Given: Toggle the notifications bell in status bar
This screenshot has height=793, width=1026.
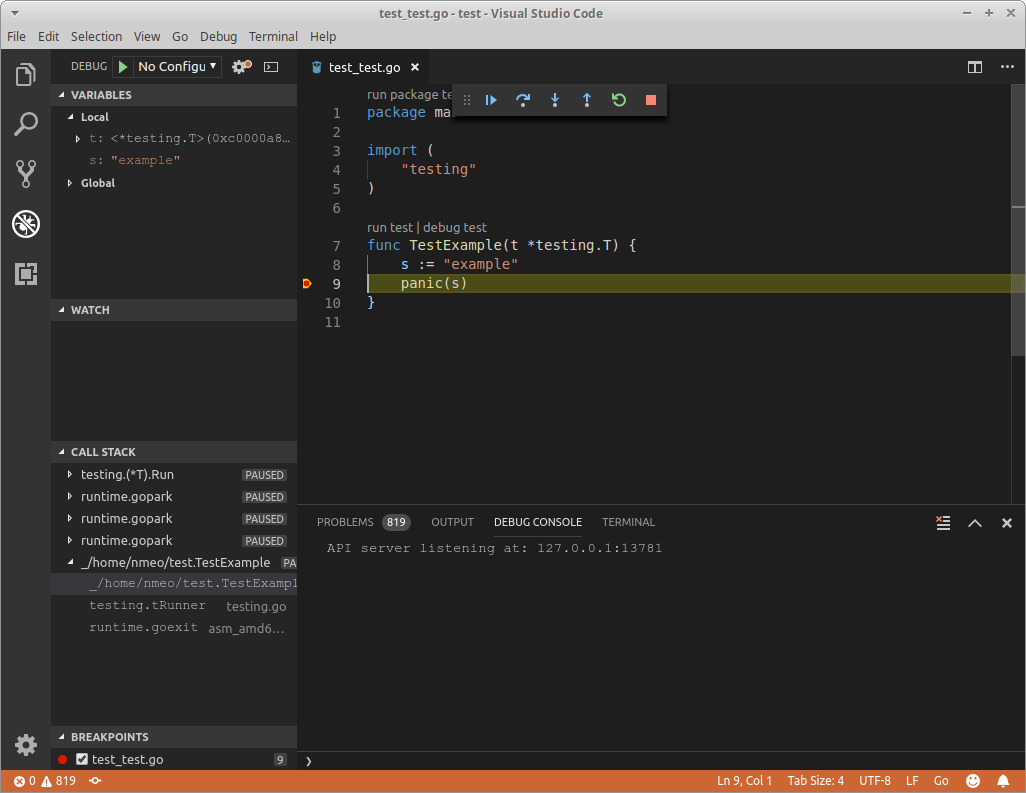Looking at the screenshot, I should 1005,780.
